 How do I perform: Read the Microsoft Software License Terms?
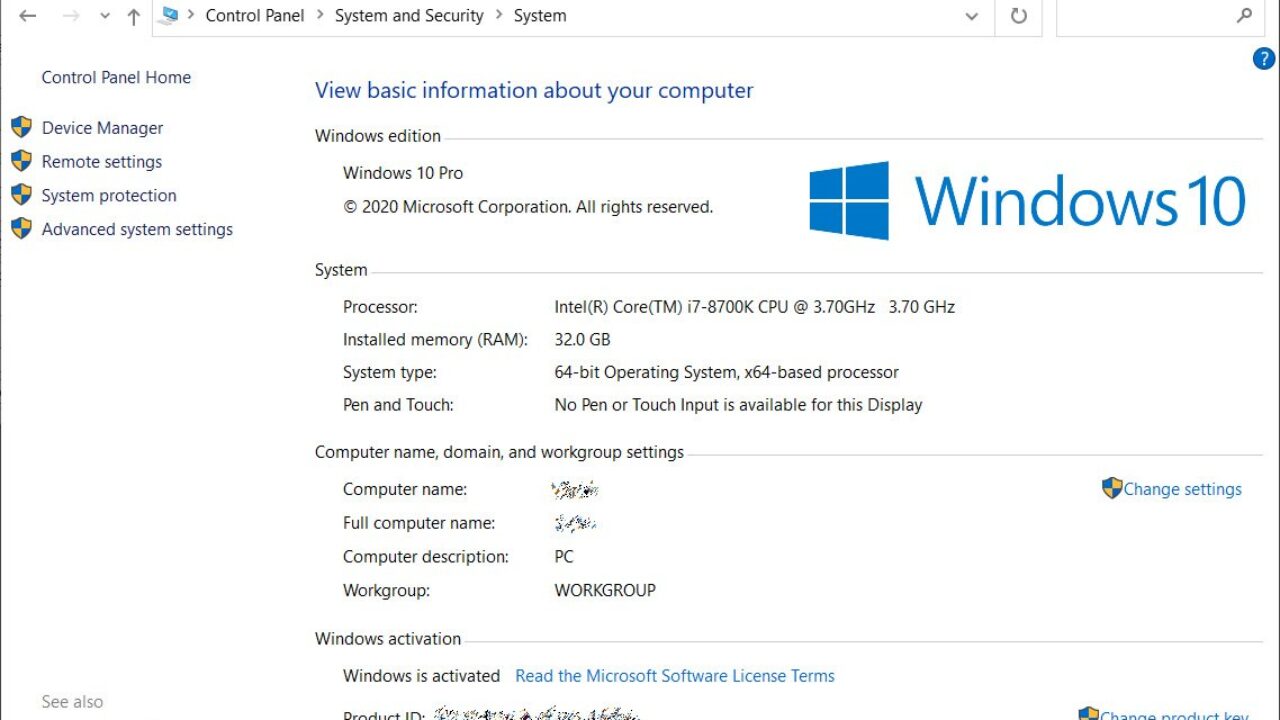[x=674, y=676]
